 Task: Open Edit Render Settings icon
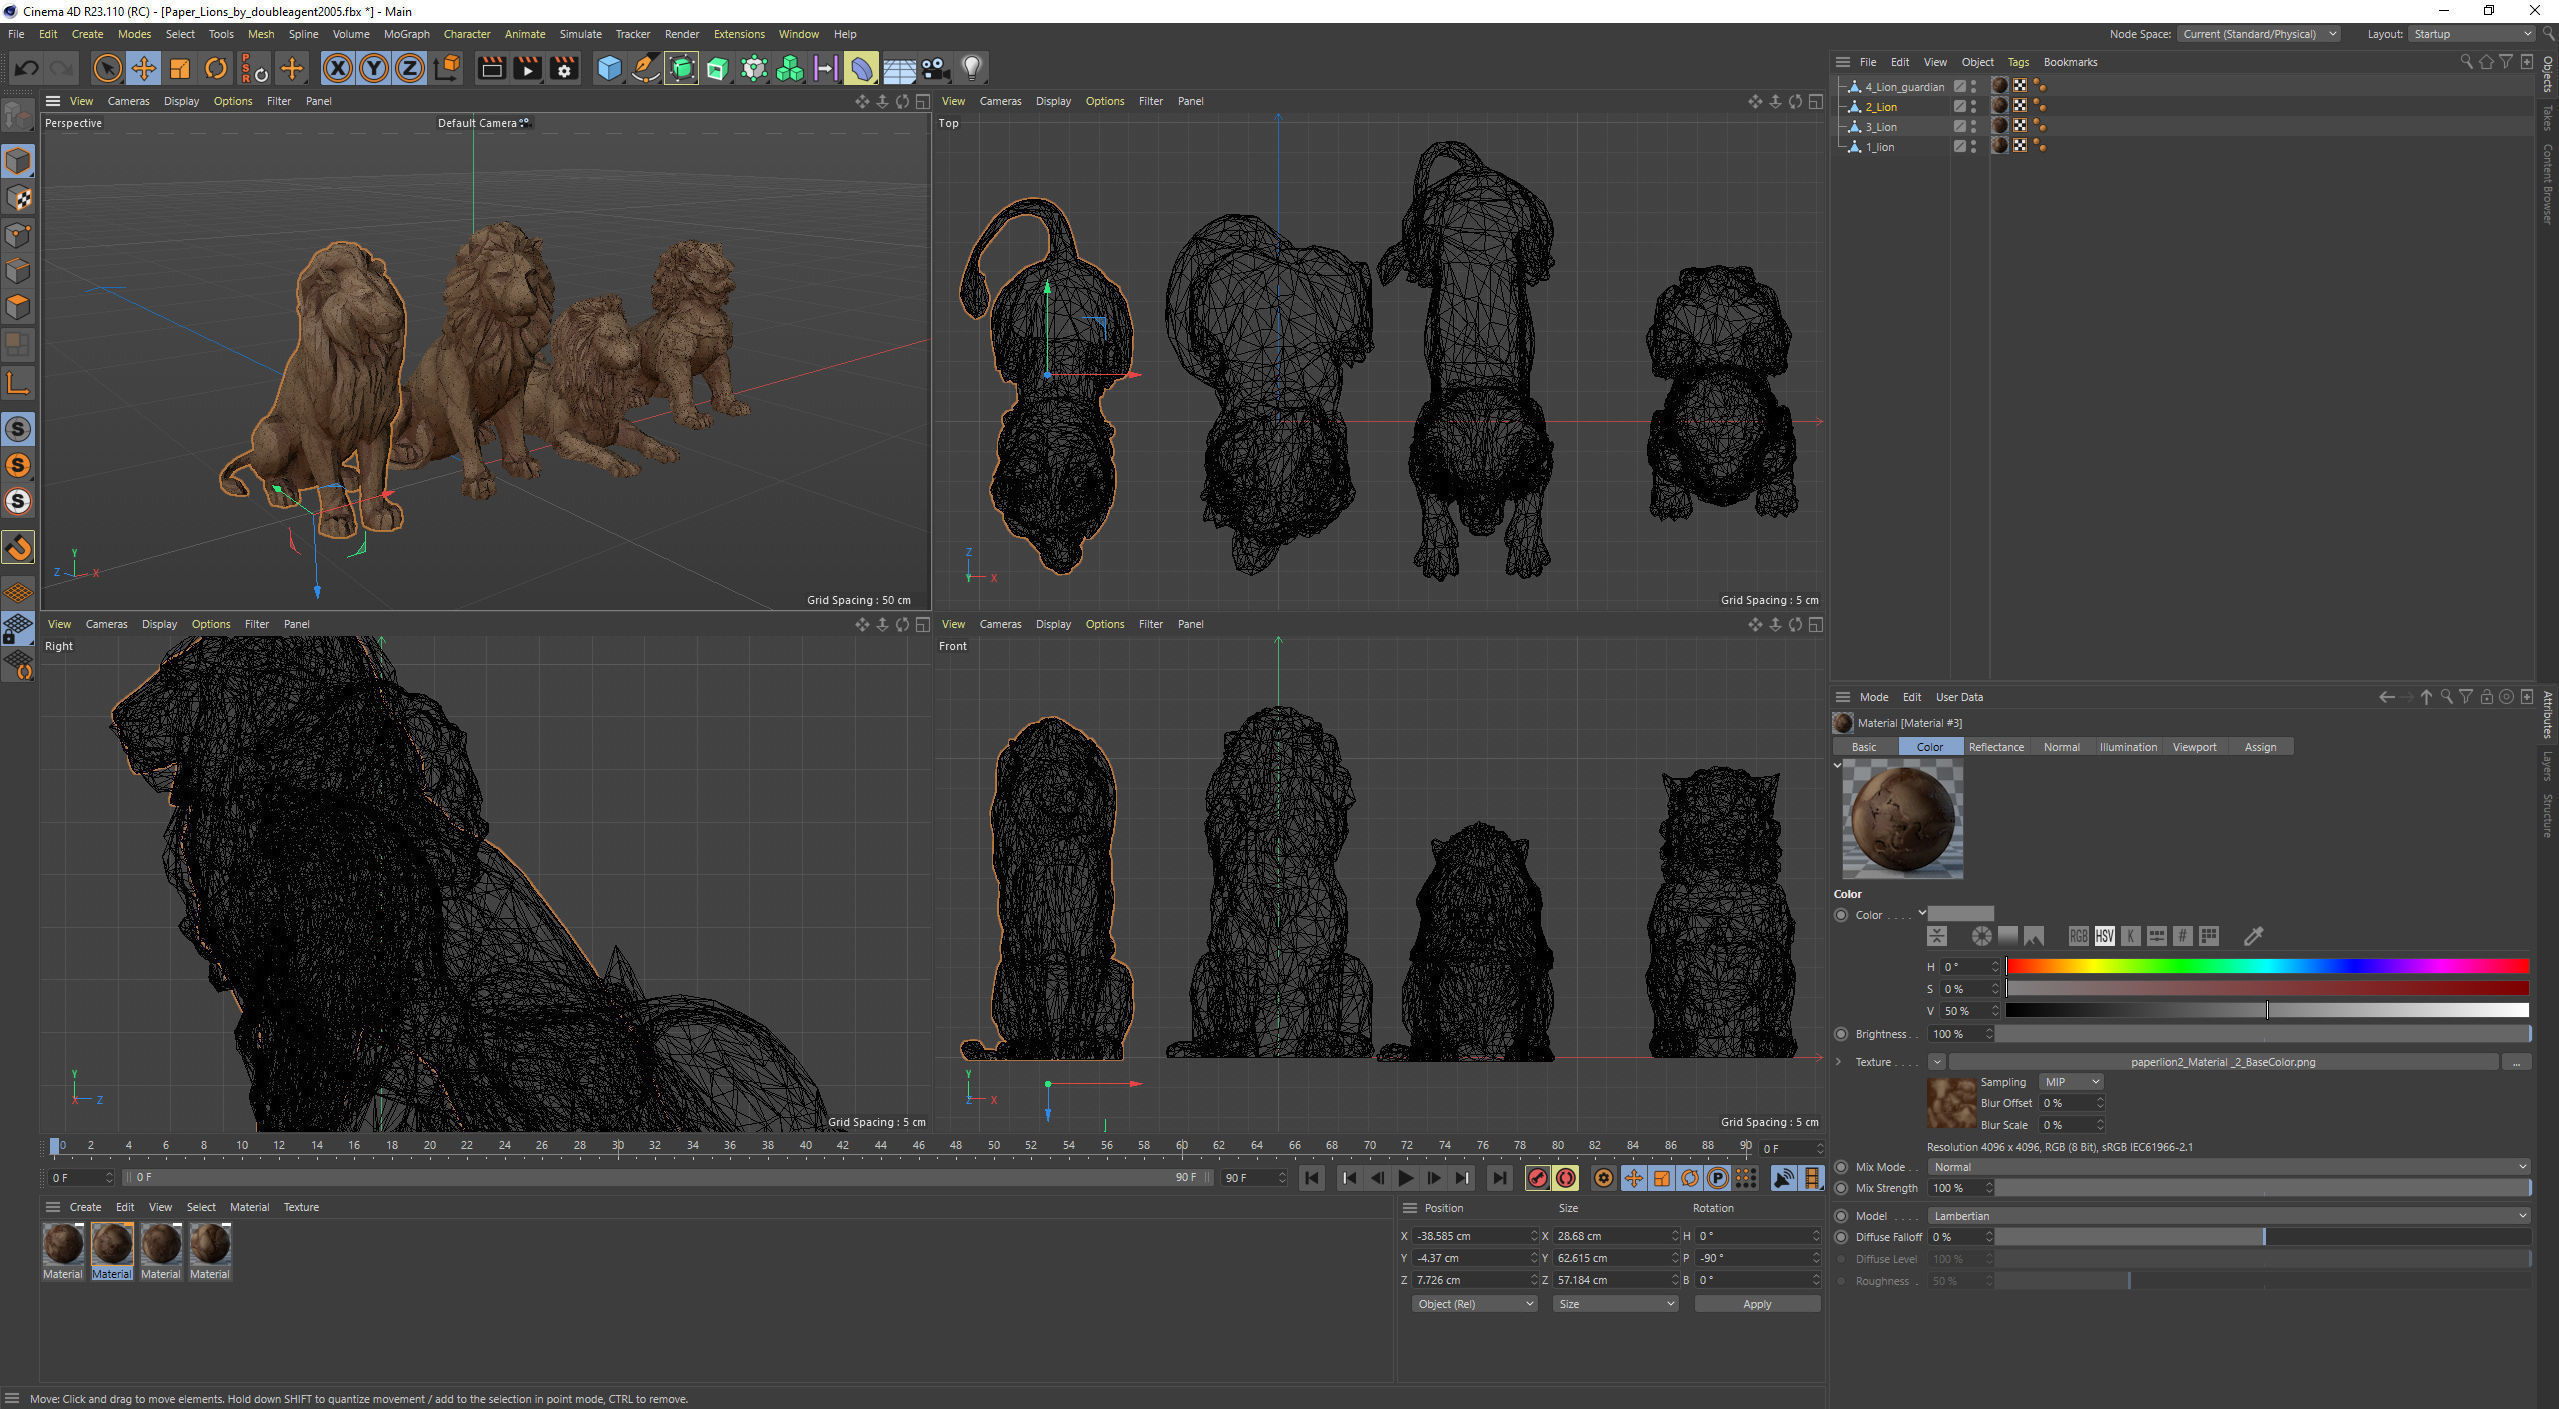click(564, 68)
